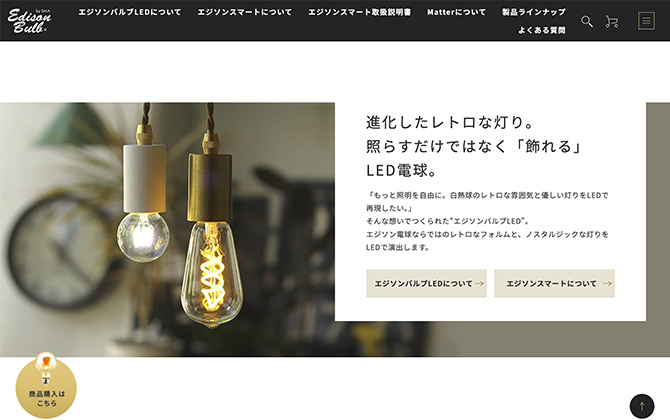Image resolution: width=670 pixels, height=420 pixels.
Task: Click arrow on エジソンバルブLEDについて button
Action: (x=479, y=283)
